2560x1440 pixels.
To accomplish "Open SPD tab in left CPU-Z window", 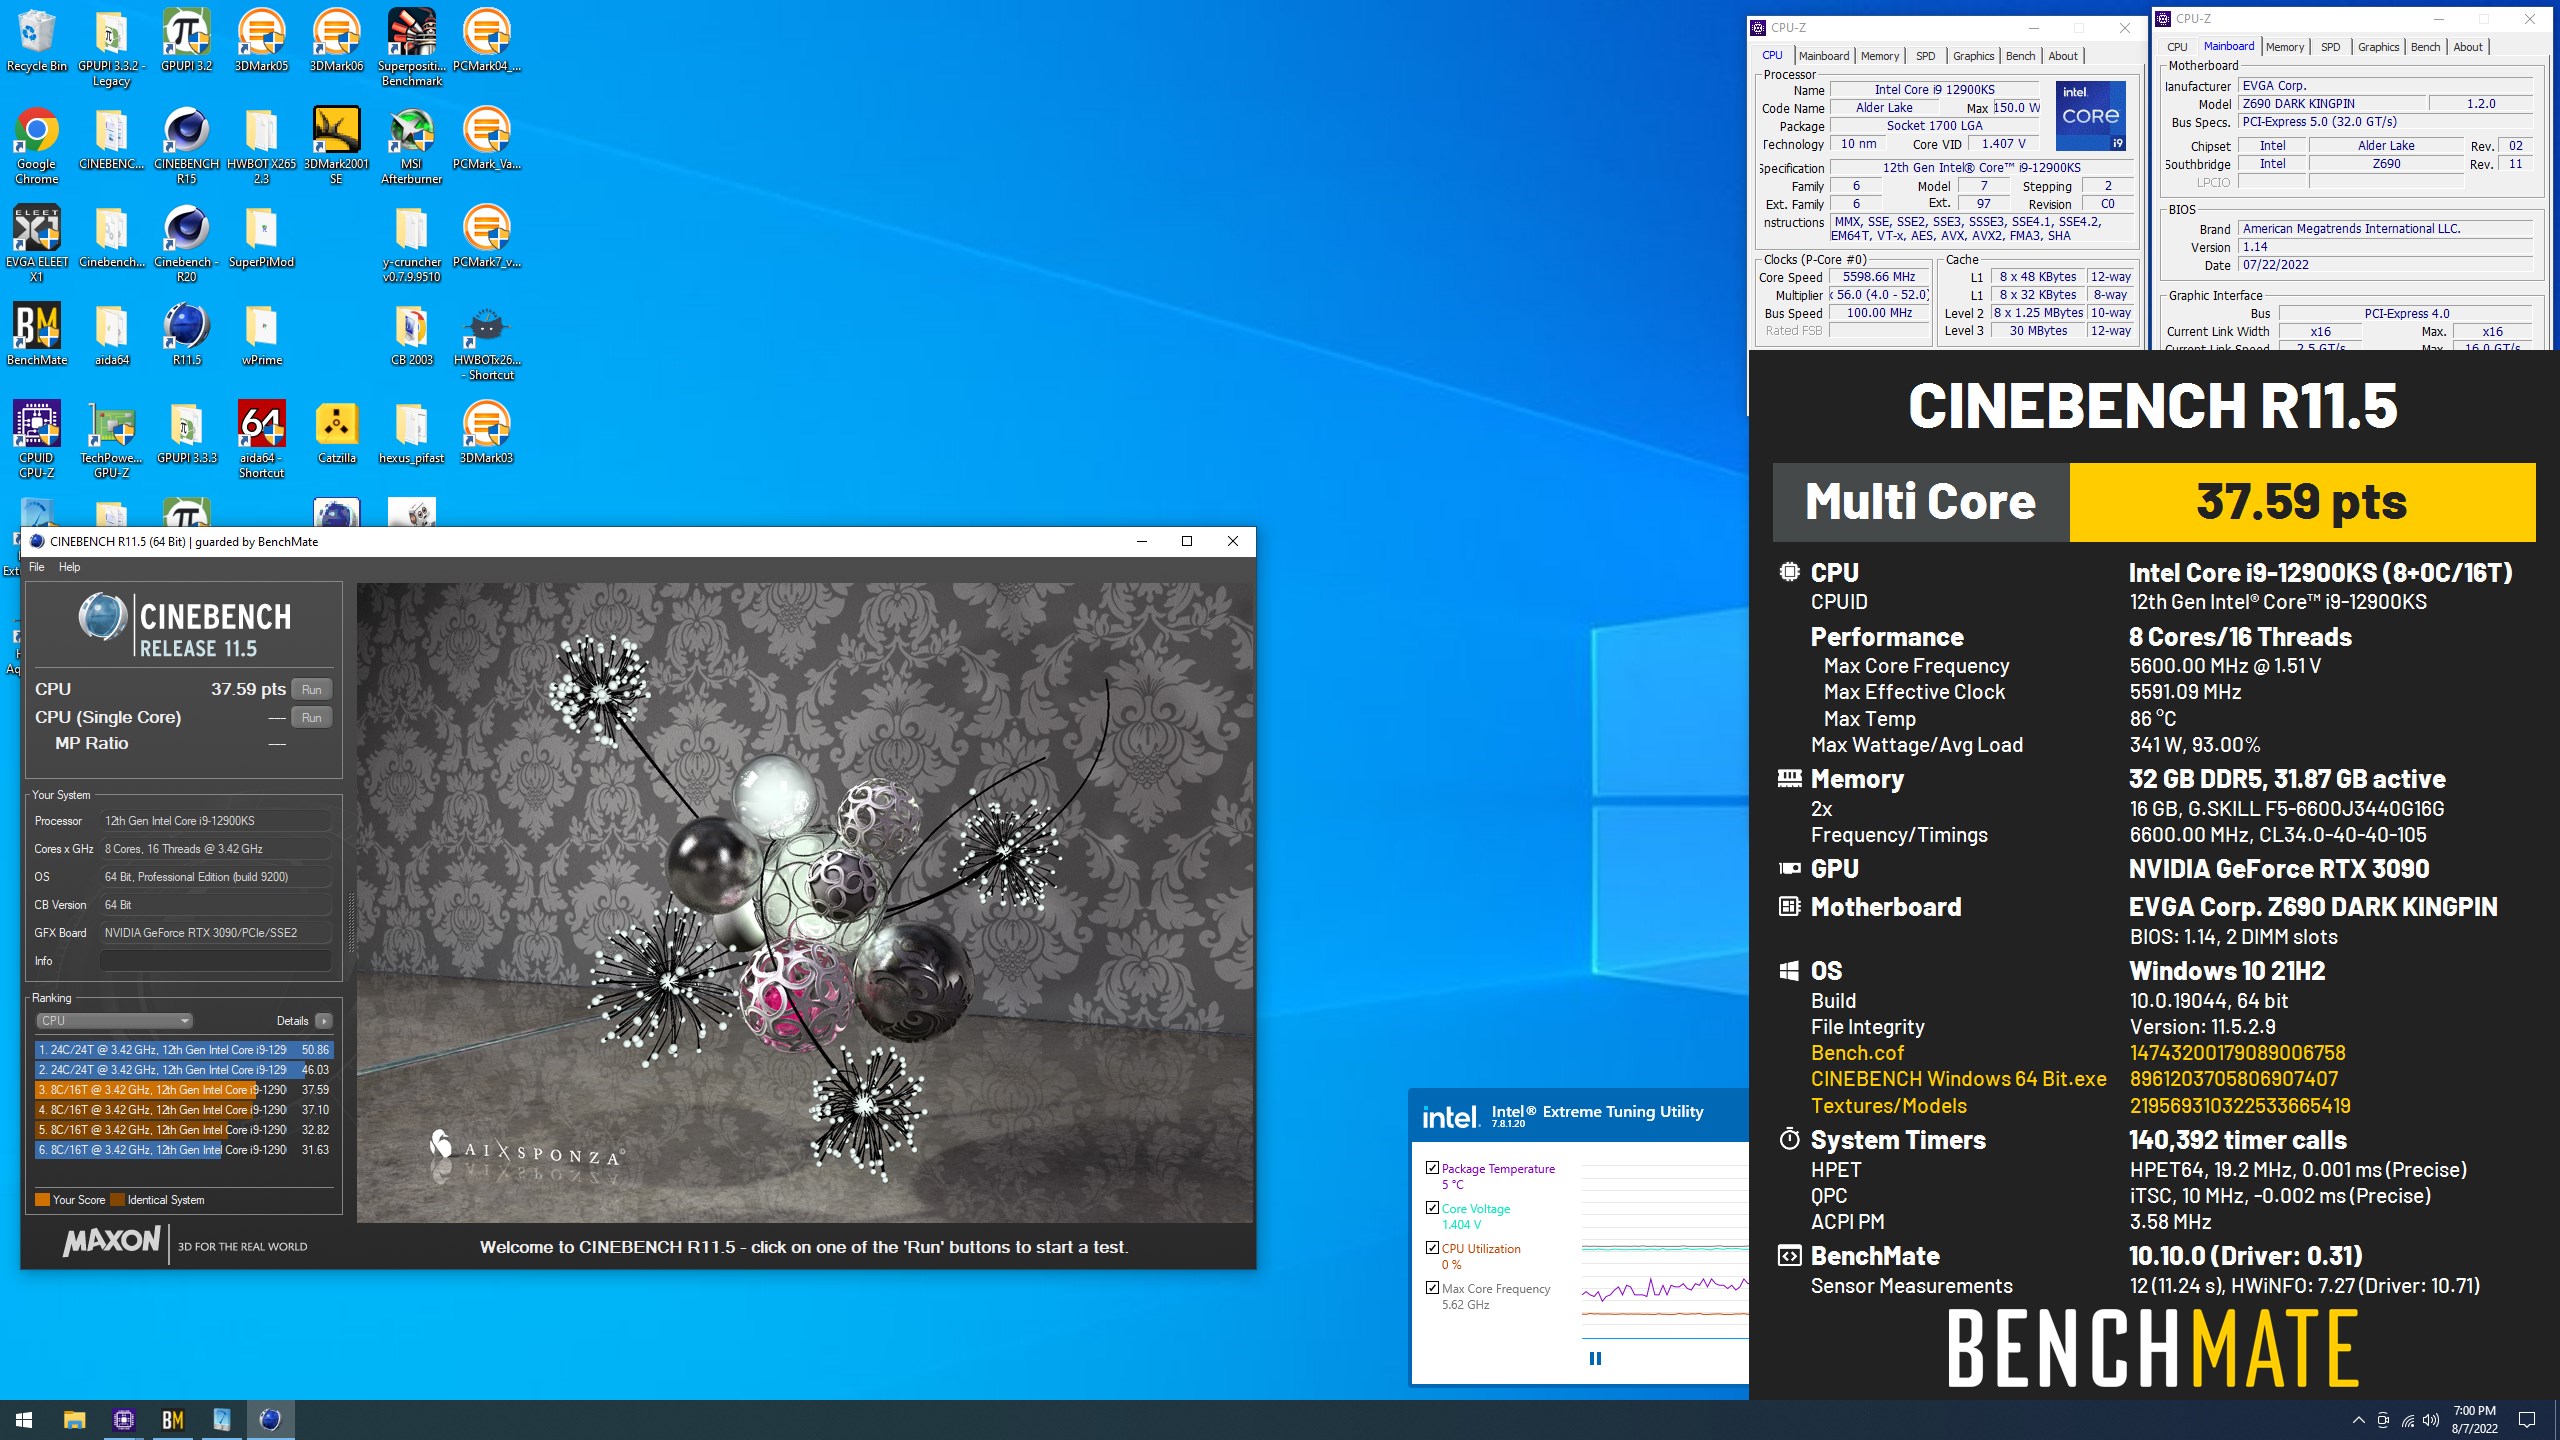I will click(x=1926, y=56).
